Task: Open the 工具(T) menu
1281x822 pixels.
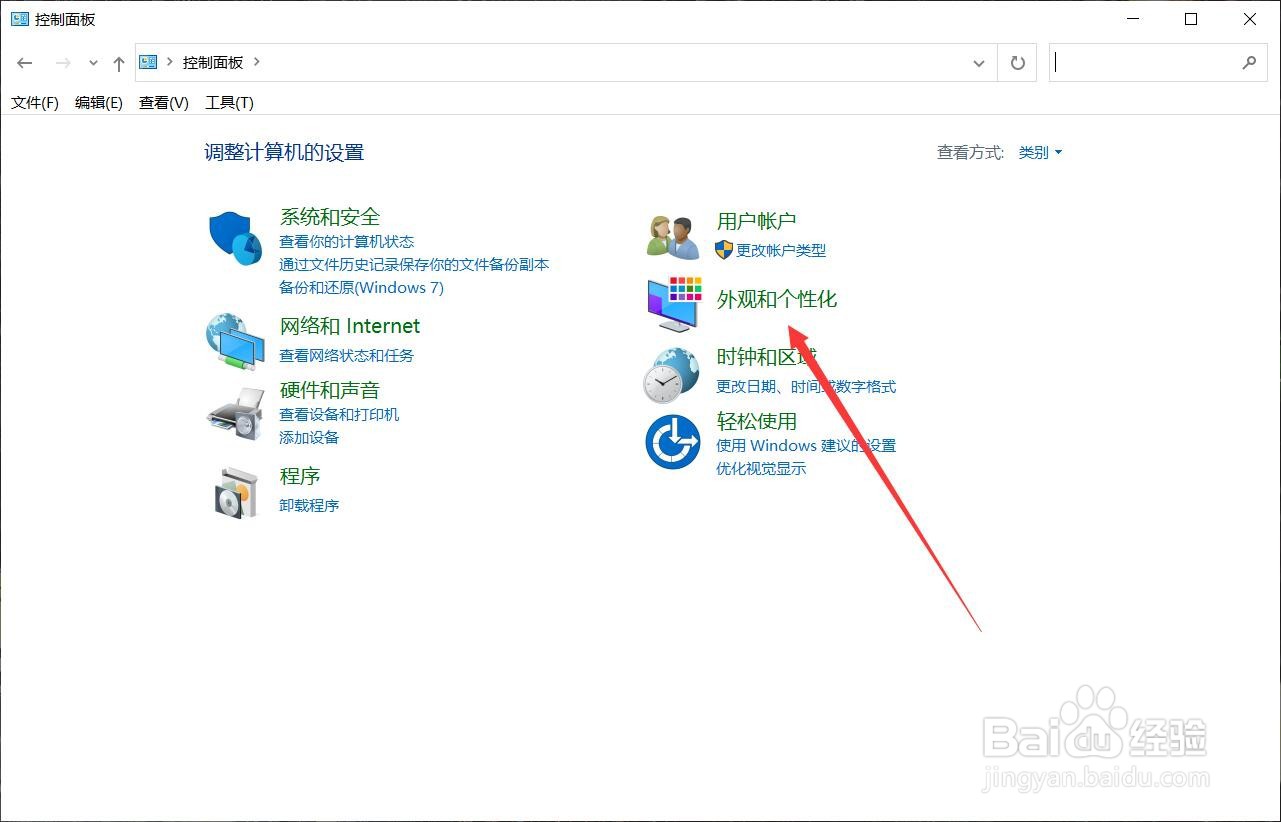Action: [228, 102]
